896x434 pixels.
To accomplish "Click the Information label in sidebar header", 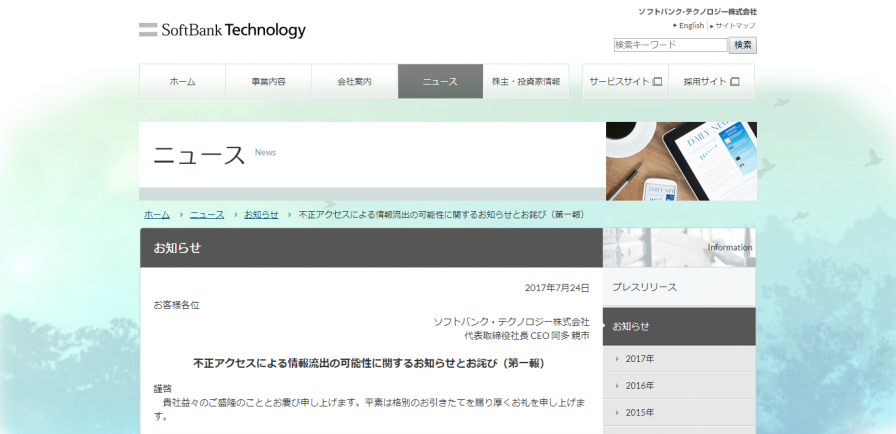I will click(730, 247).
